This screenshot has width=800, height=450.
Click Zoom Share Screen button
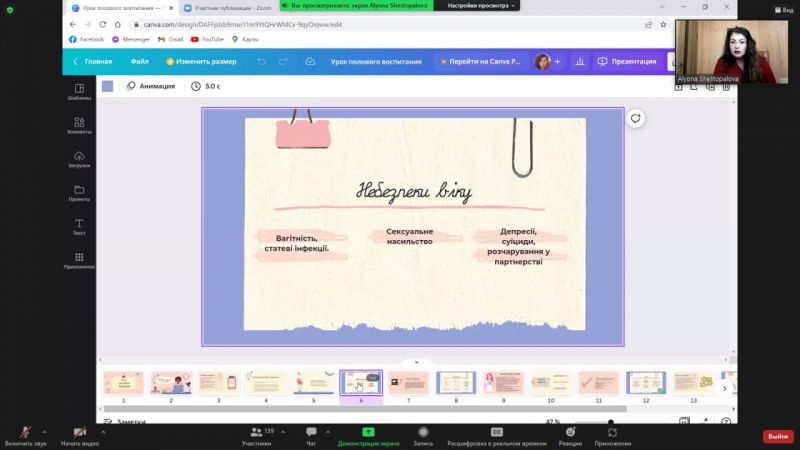pos(368,437)
